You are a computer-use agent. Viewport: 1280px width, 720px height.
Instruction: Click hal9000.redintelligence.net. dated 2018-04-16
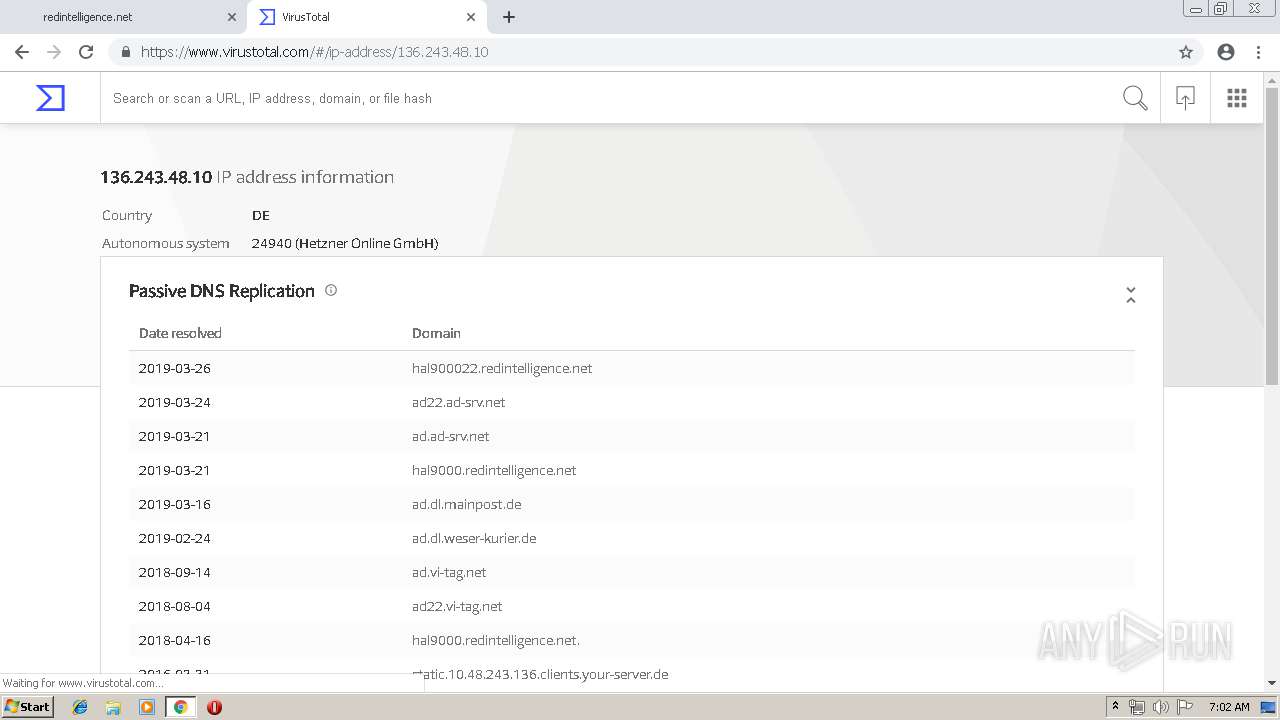click(496, 640)
